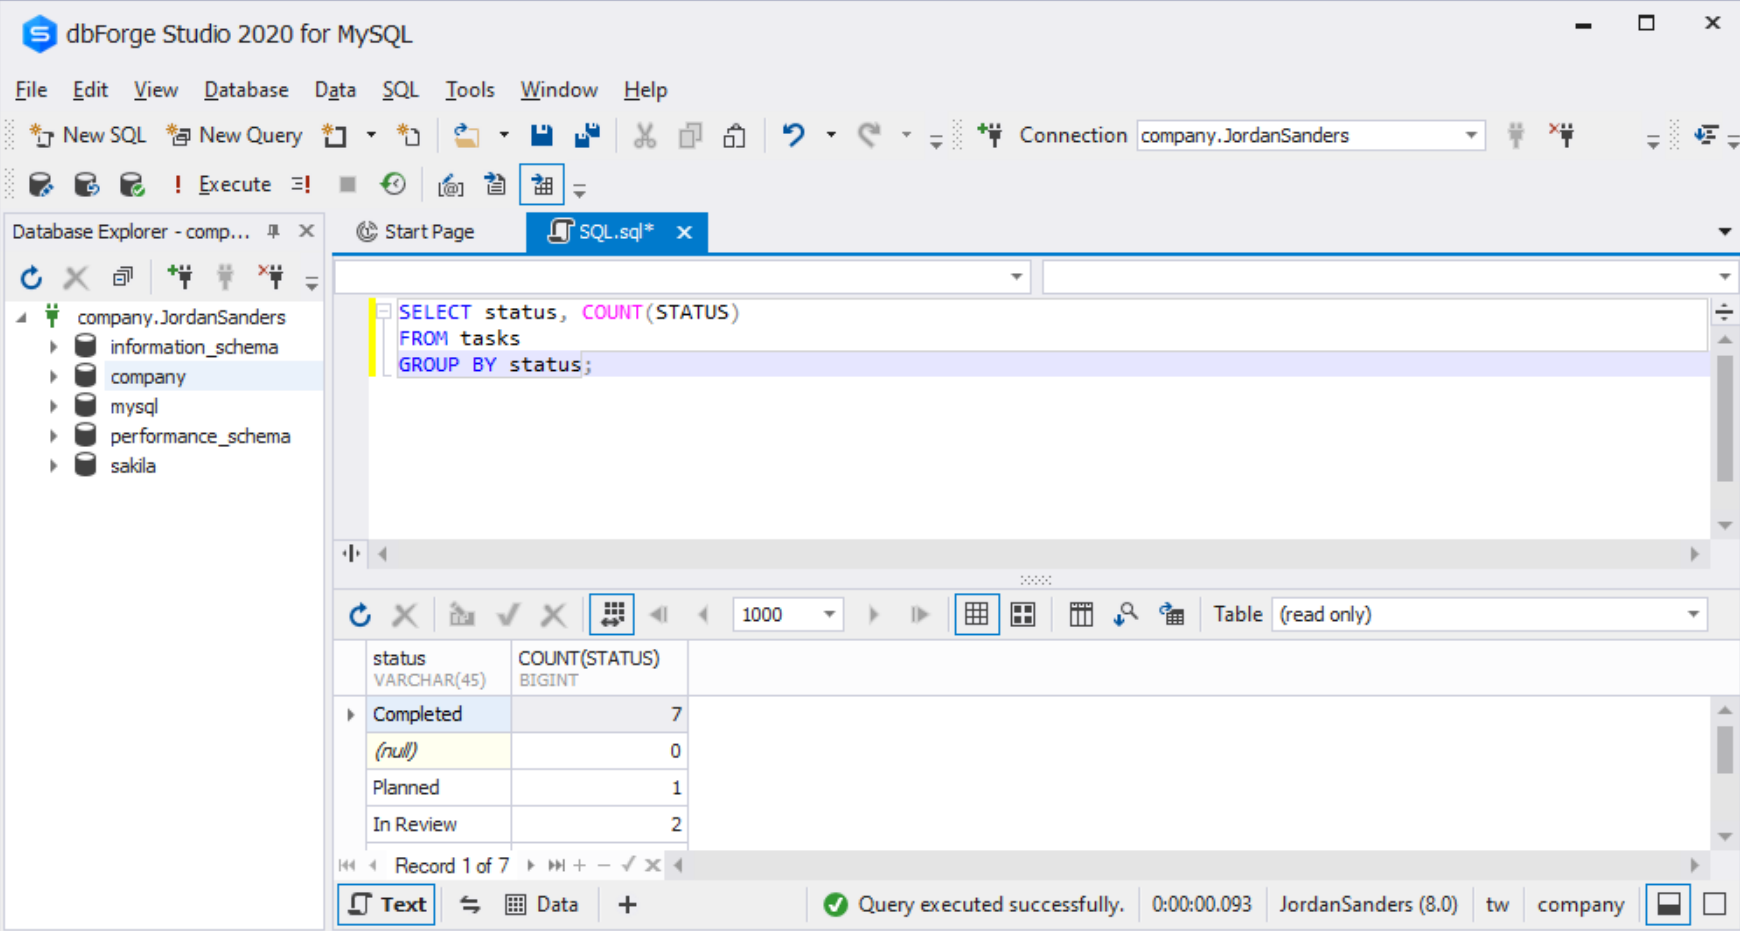
Task: Refresh the Database Explorer tree
Action: 31,277
